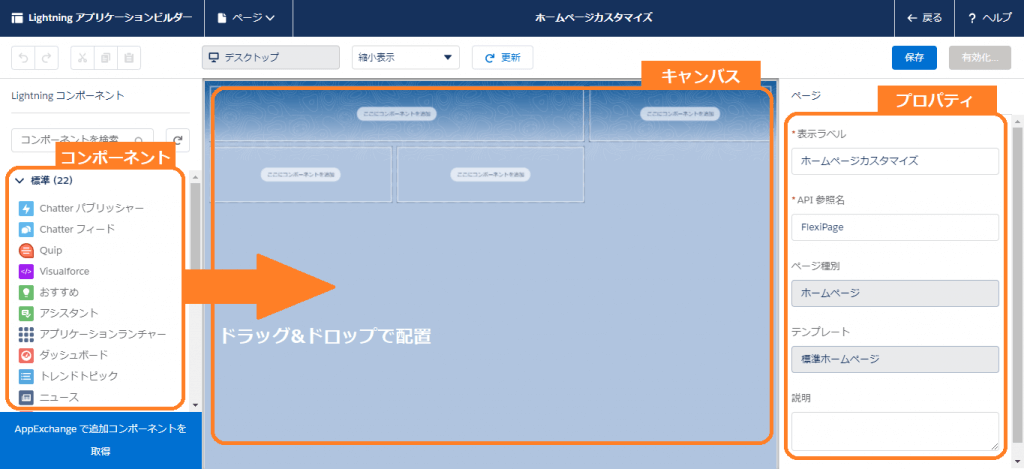Click the 戻る back button
The height and width of the screenshot is (469, 1024).
[x=925, y=18]
